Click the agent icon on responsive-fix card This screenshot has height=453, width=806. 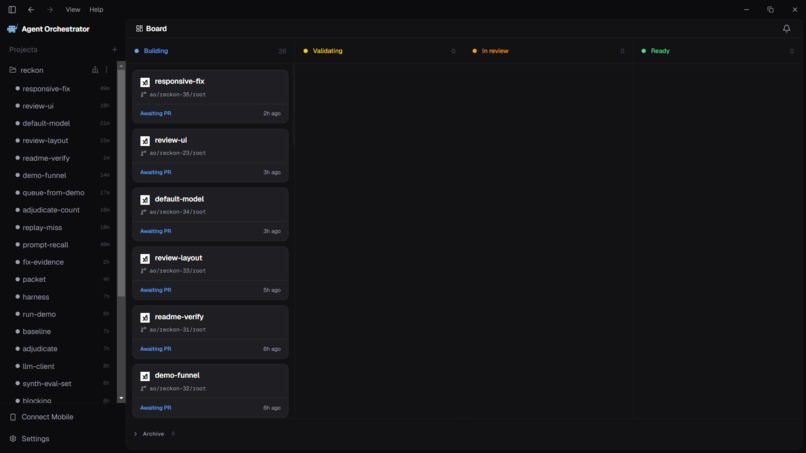[x=145, y=82]
